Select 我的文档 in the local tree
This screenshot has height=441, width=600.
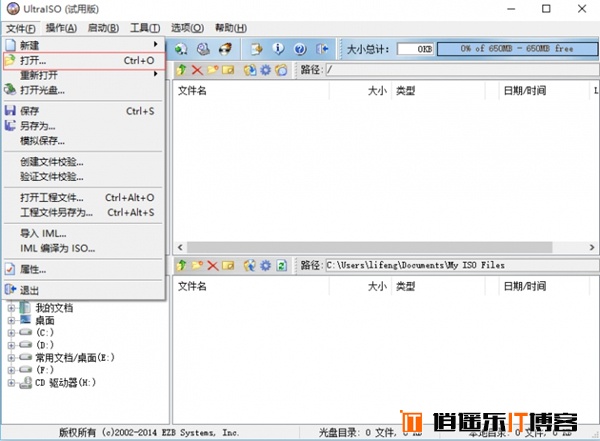(x=54, y=308)
